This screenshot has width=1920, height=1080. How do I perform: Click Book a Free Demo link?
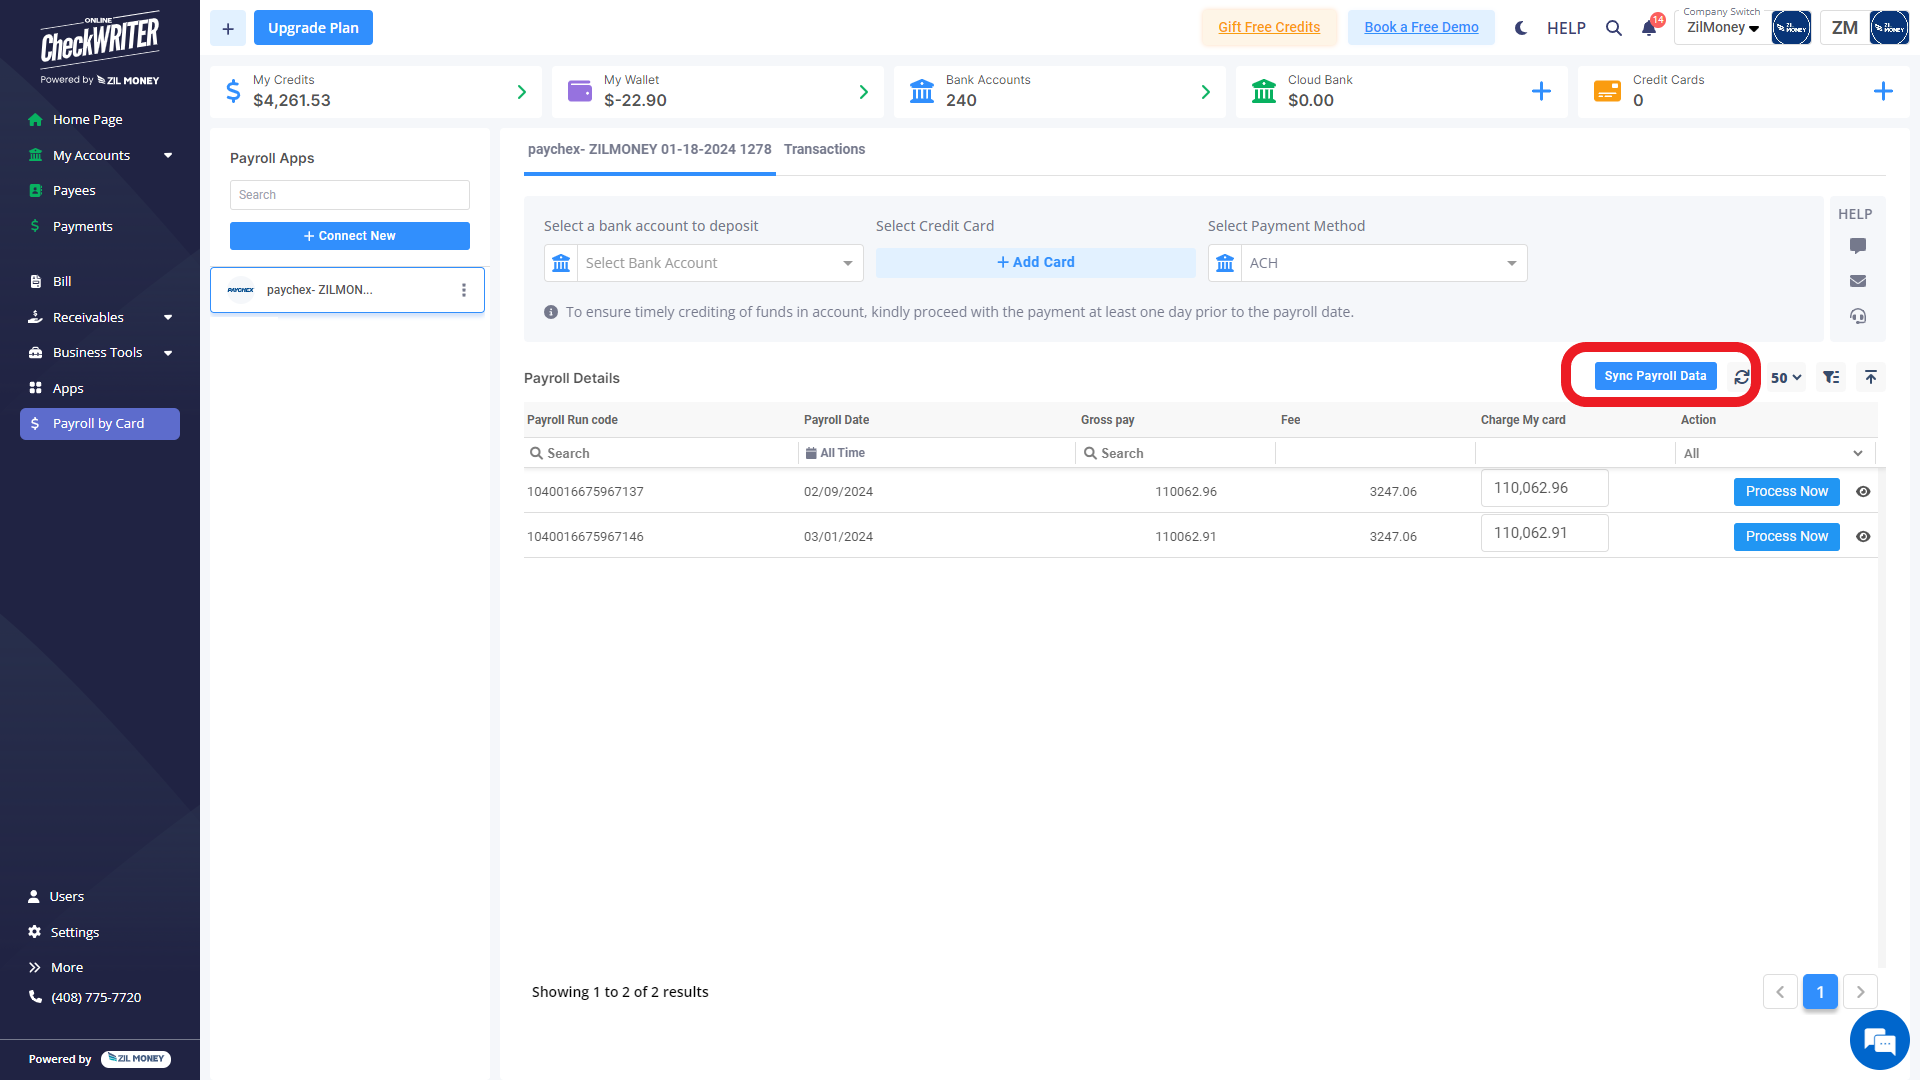point(1421,28)
